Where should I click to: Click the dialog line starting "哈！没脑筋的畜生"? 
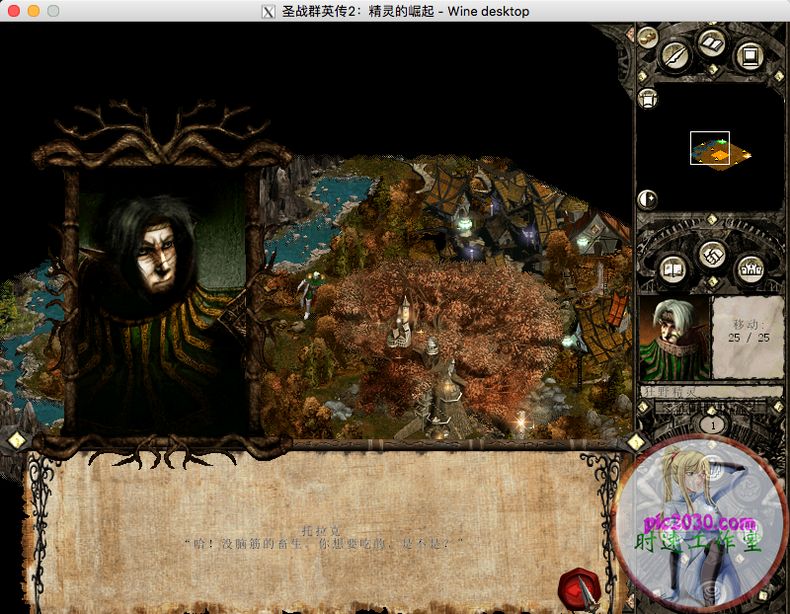point(323,544)
